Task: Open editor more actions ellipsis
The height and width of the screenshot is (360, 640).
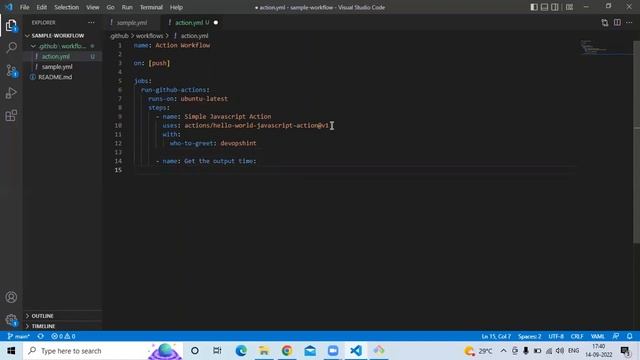Action: [629, 23]
